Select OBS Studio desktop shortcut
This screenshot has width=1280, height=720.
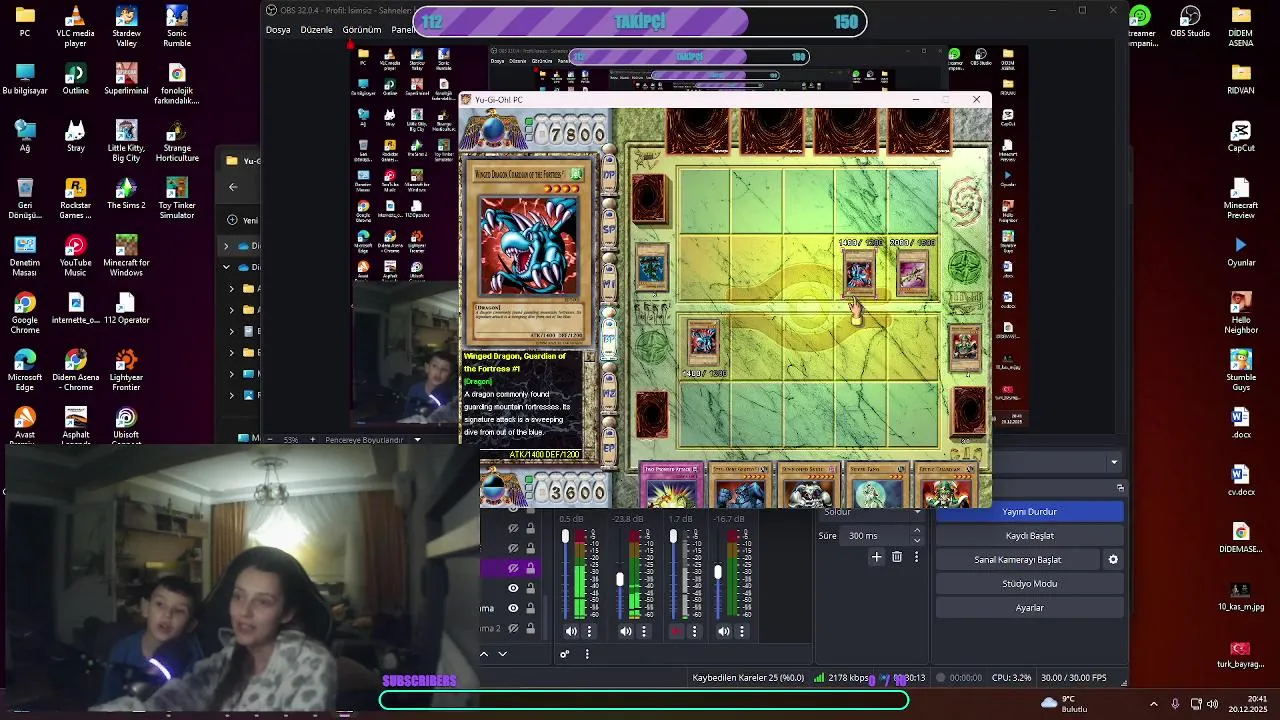[x=1190, y=22]
